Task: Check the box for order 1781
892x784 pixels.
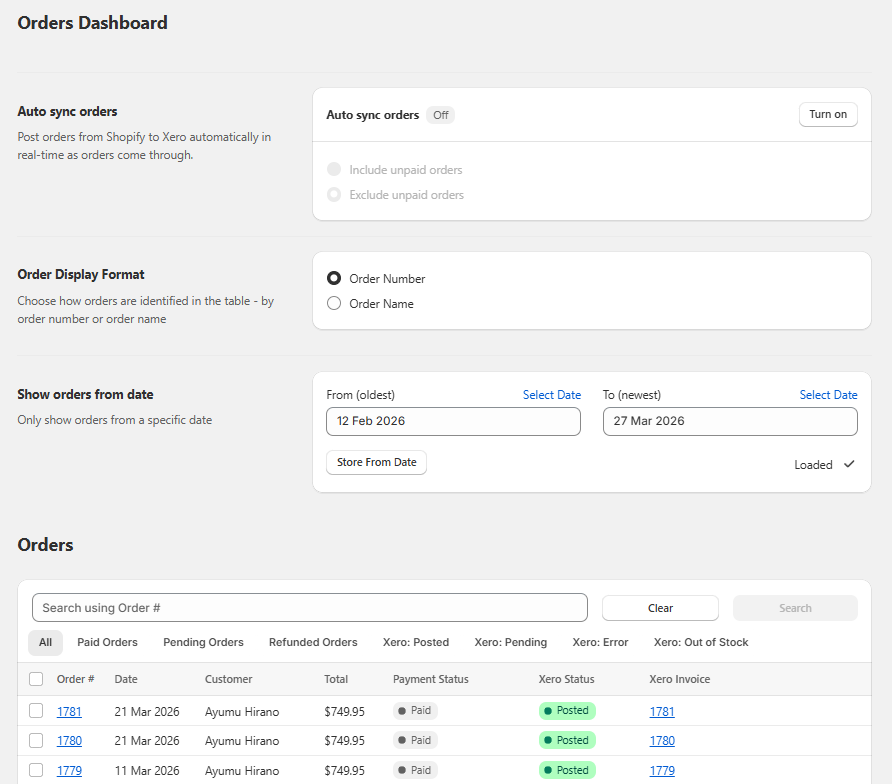Action: tap(36, 711)
